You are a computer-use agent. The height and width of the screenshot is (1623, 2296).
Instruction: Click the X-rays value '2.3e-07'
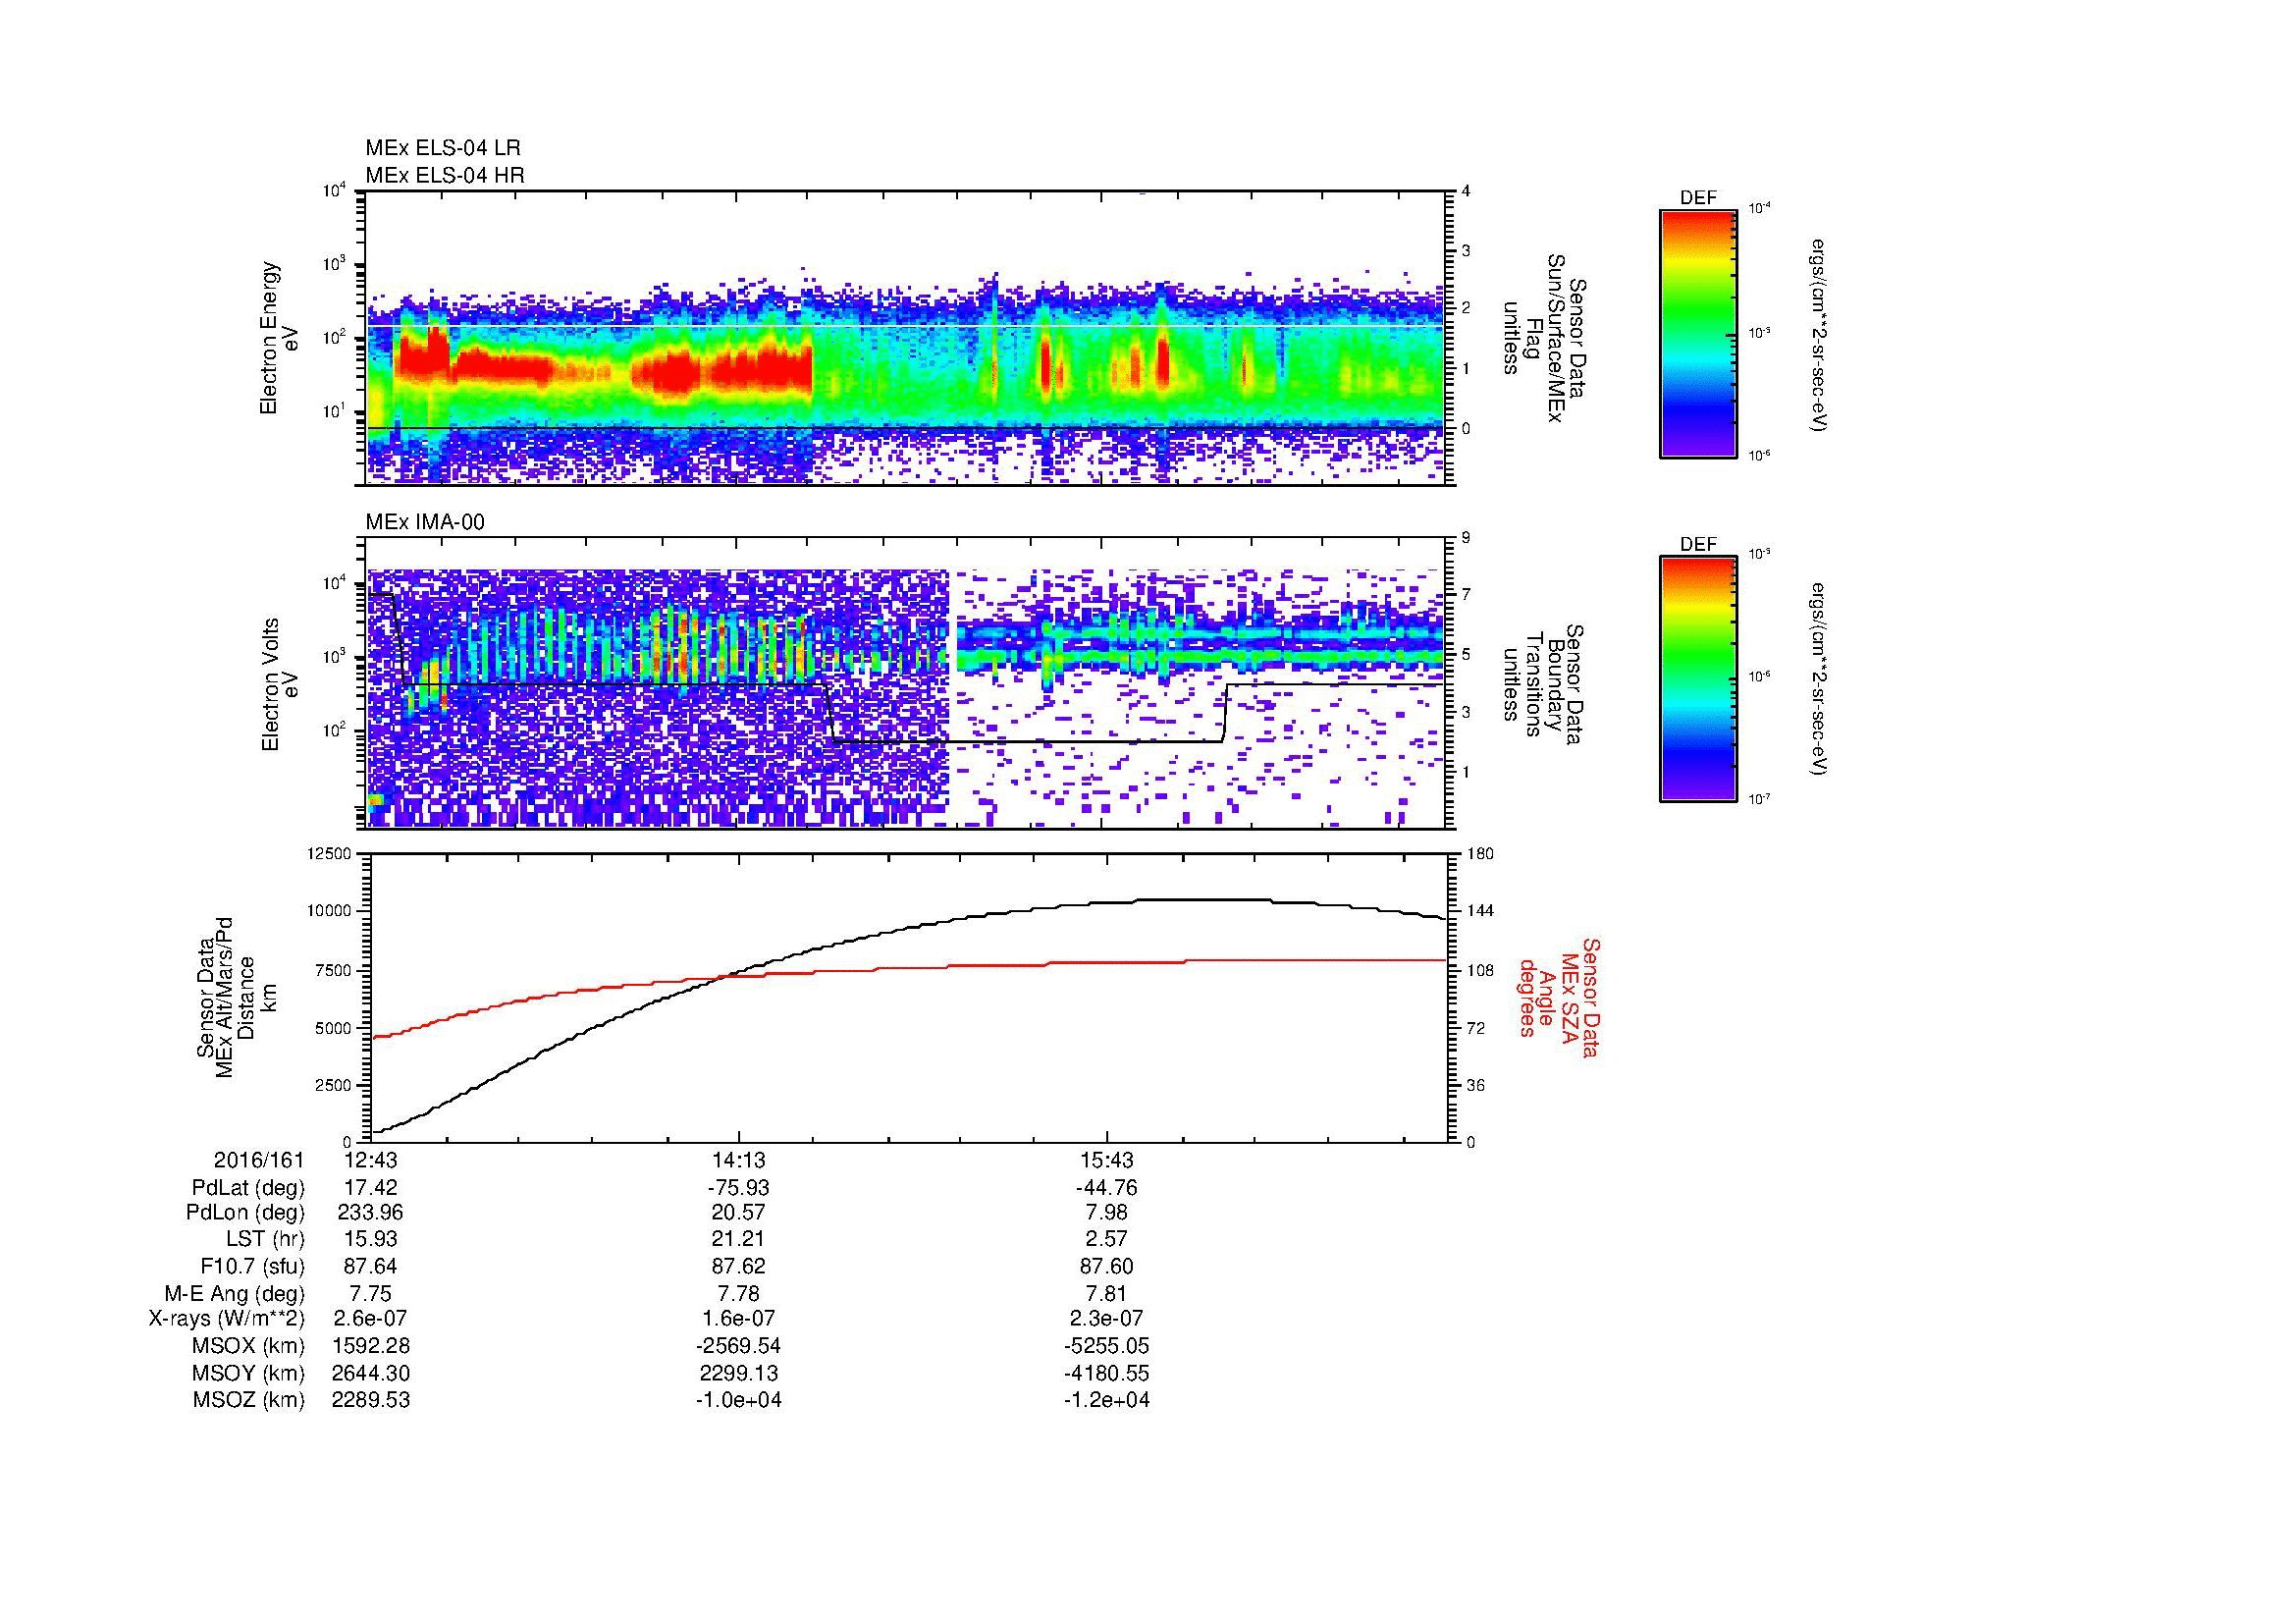pos(1106,1319)
